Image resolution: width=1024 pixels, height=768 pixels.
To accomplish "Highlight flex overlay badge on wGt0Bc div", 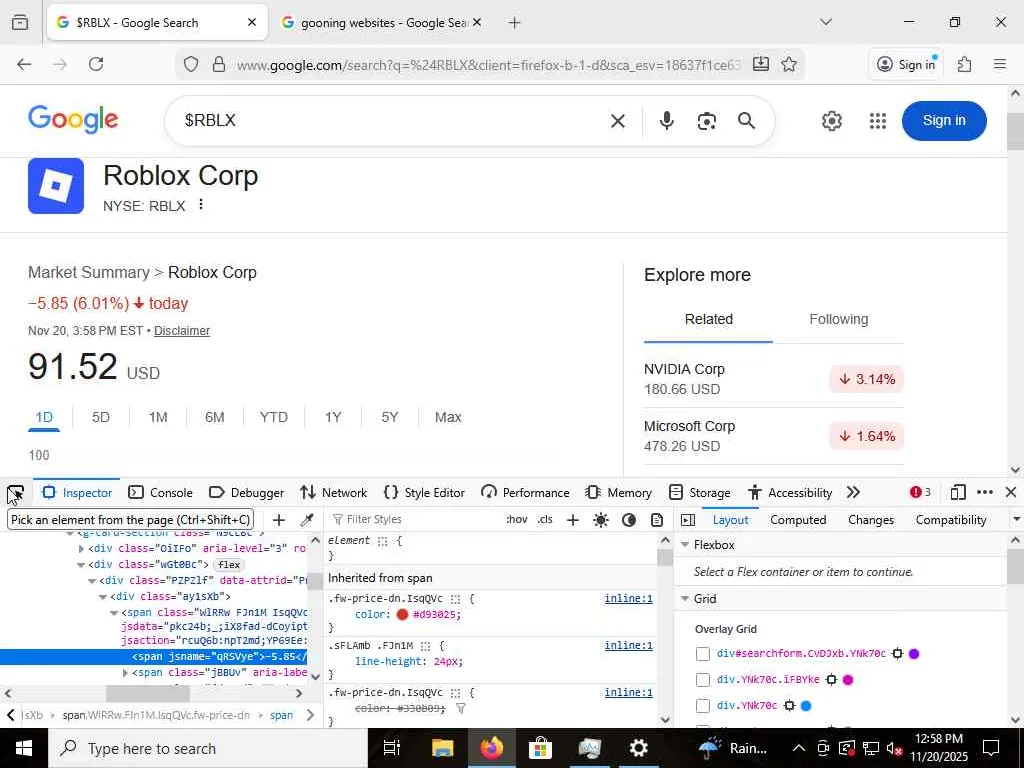I will (x=229, y=565).
